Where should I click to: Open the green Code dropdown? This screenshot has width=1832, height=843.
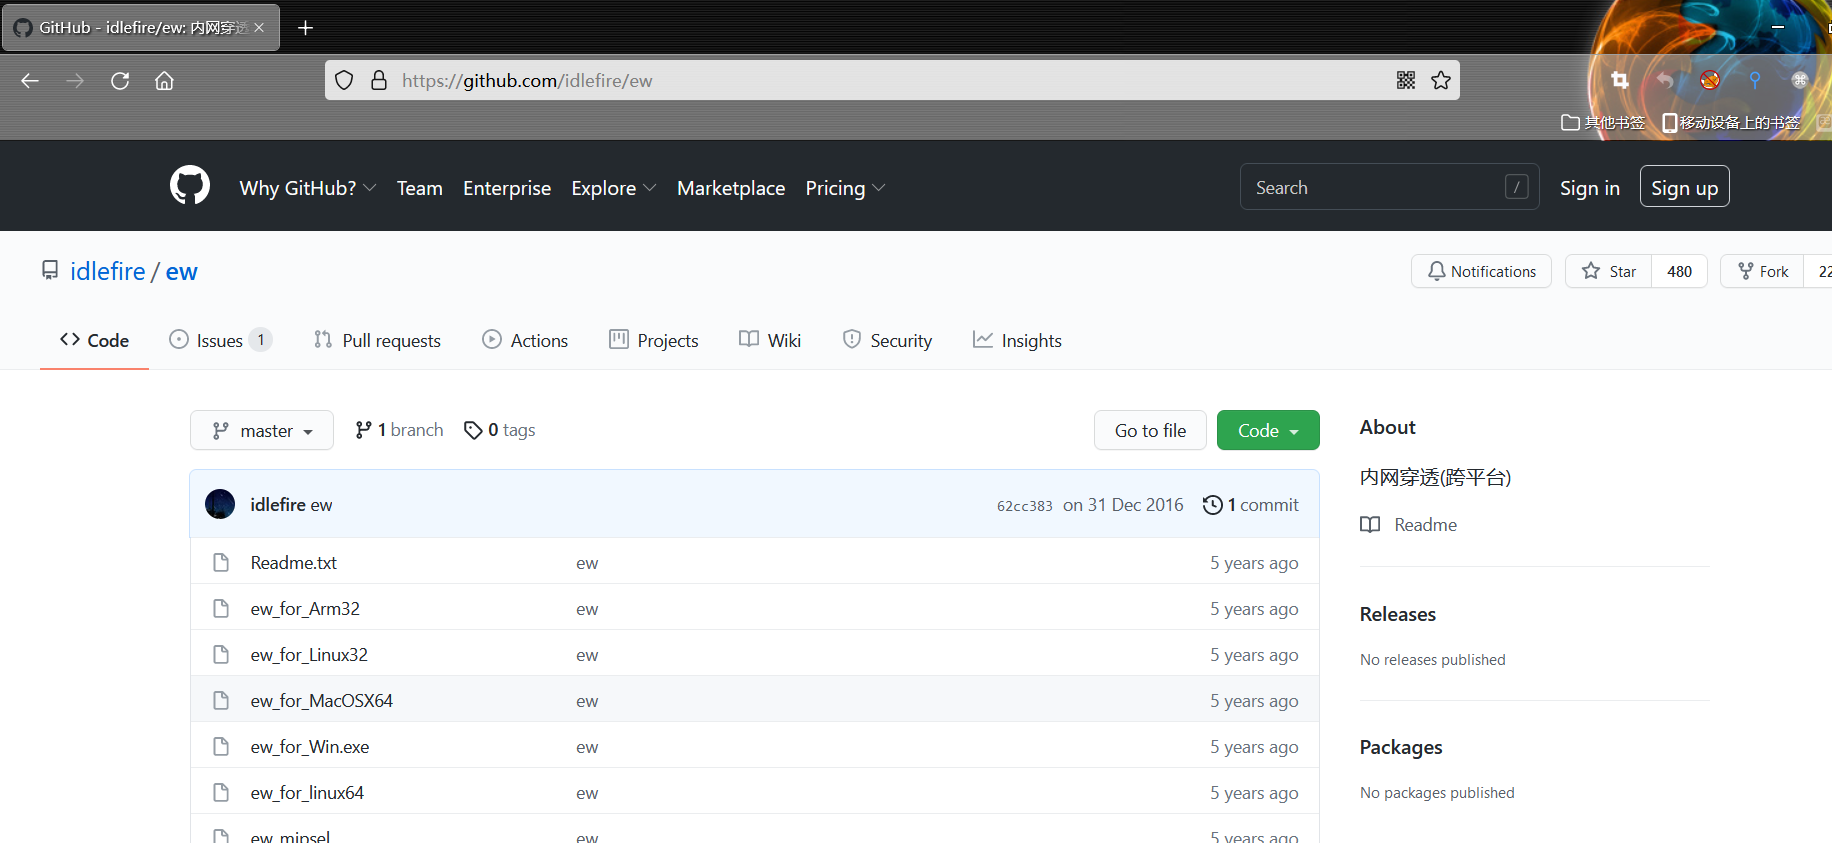[1268, 430]
